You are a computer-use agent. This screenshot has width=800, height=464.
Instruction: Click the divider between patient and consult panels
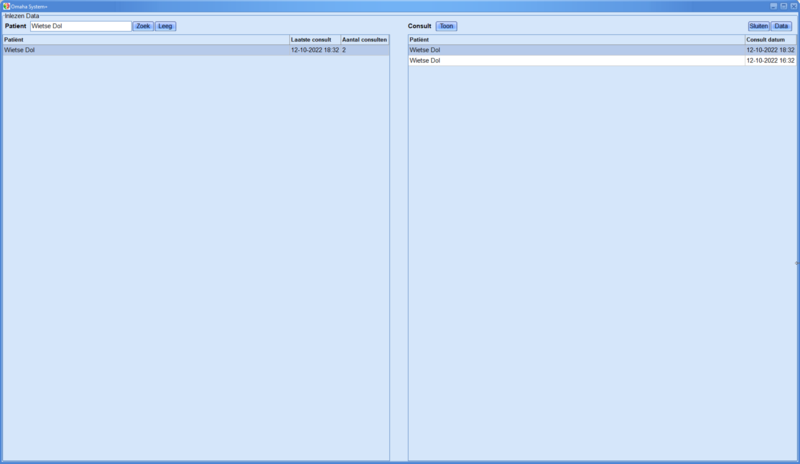(399, 250)
